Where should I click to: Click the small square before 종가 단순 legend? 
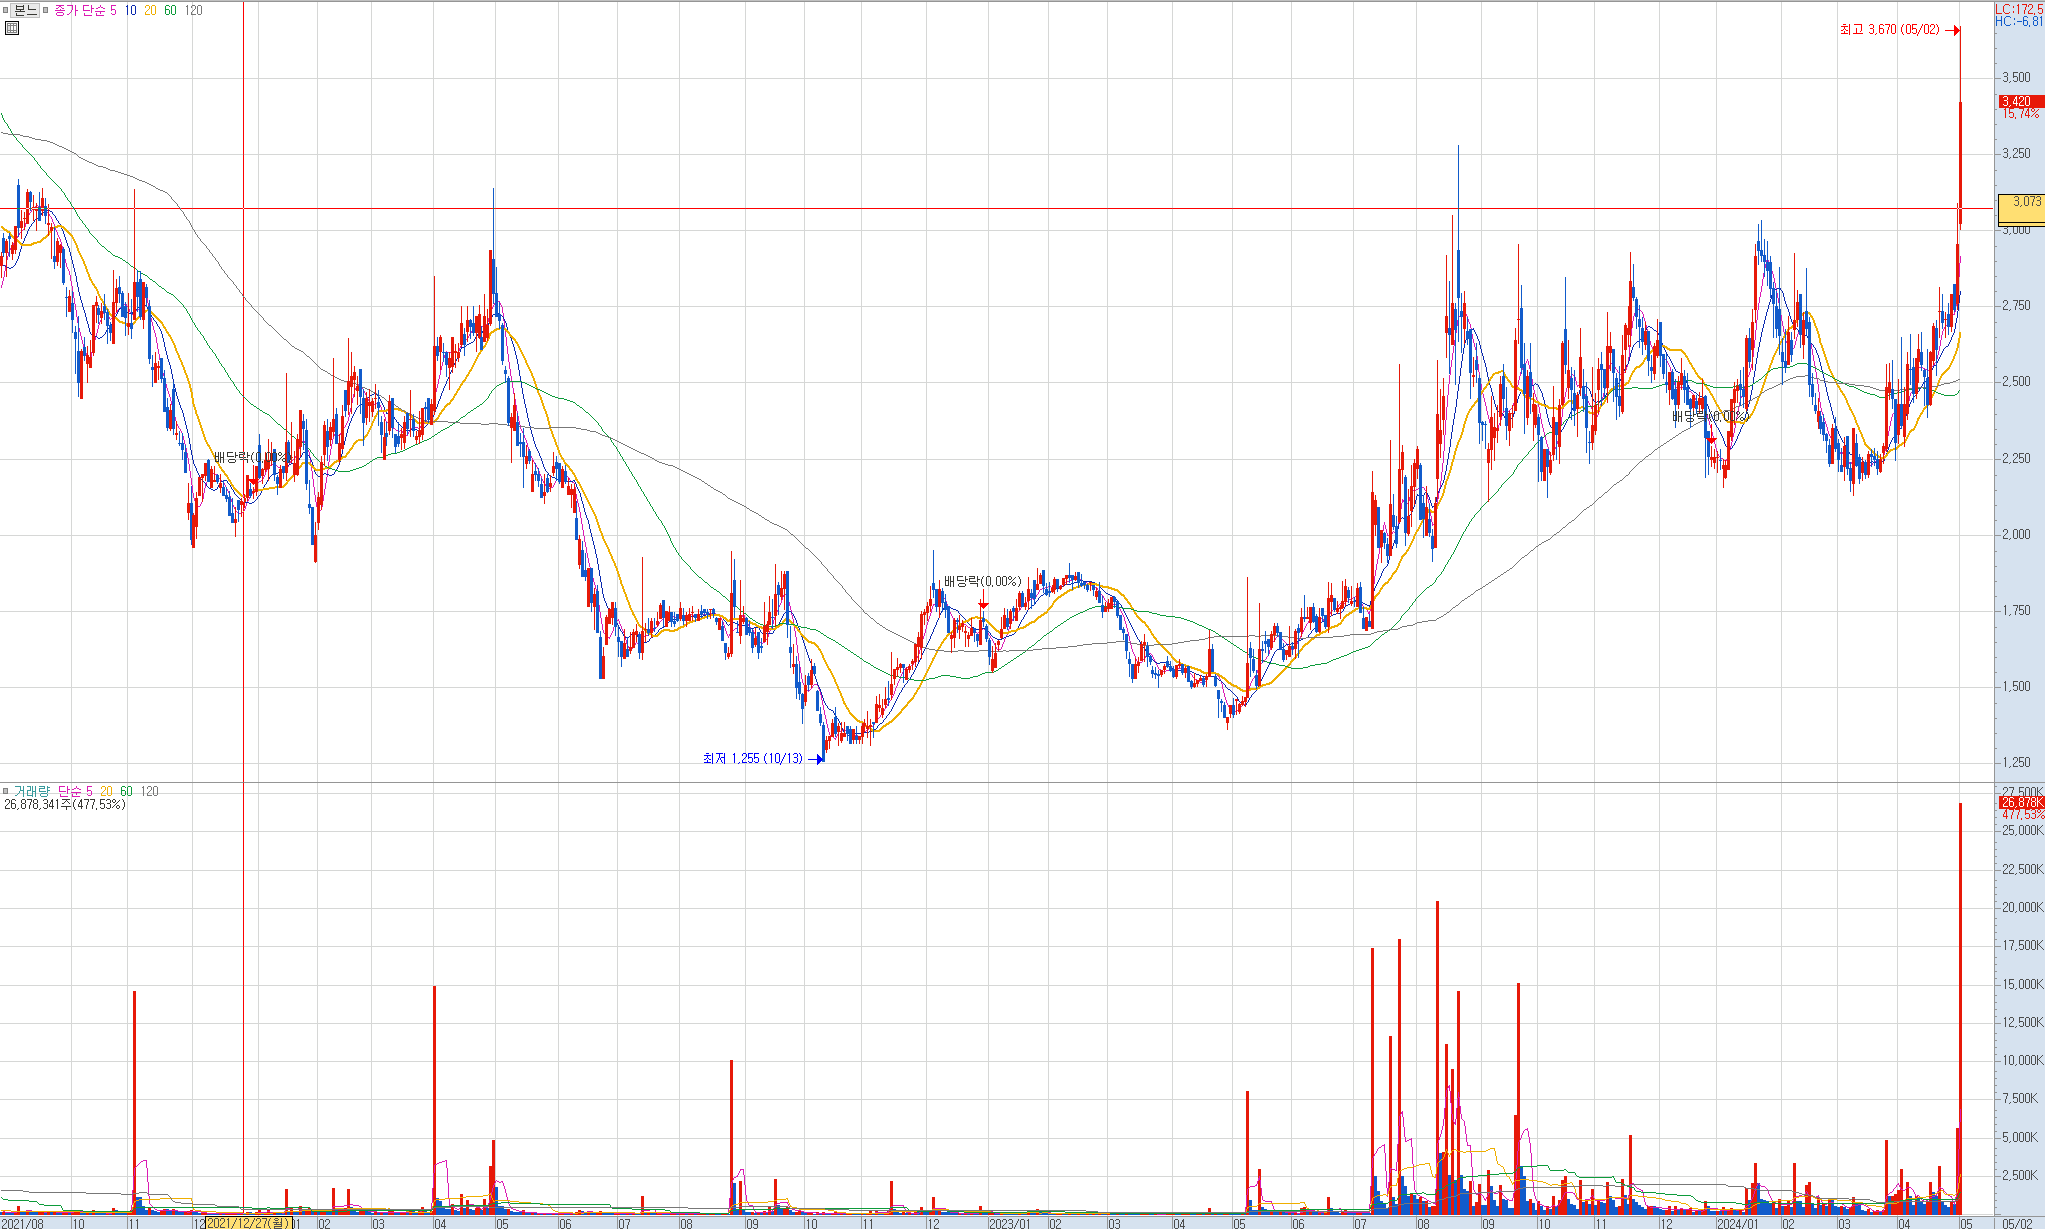[46, 10]
